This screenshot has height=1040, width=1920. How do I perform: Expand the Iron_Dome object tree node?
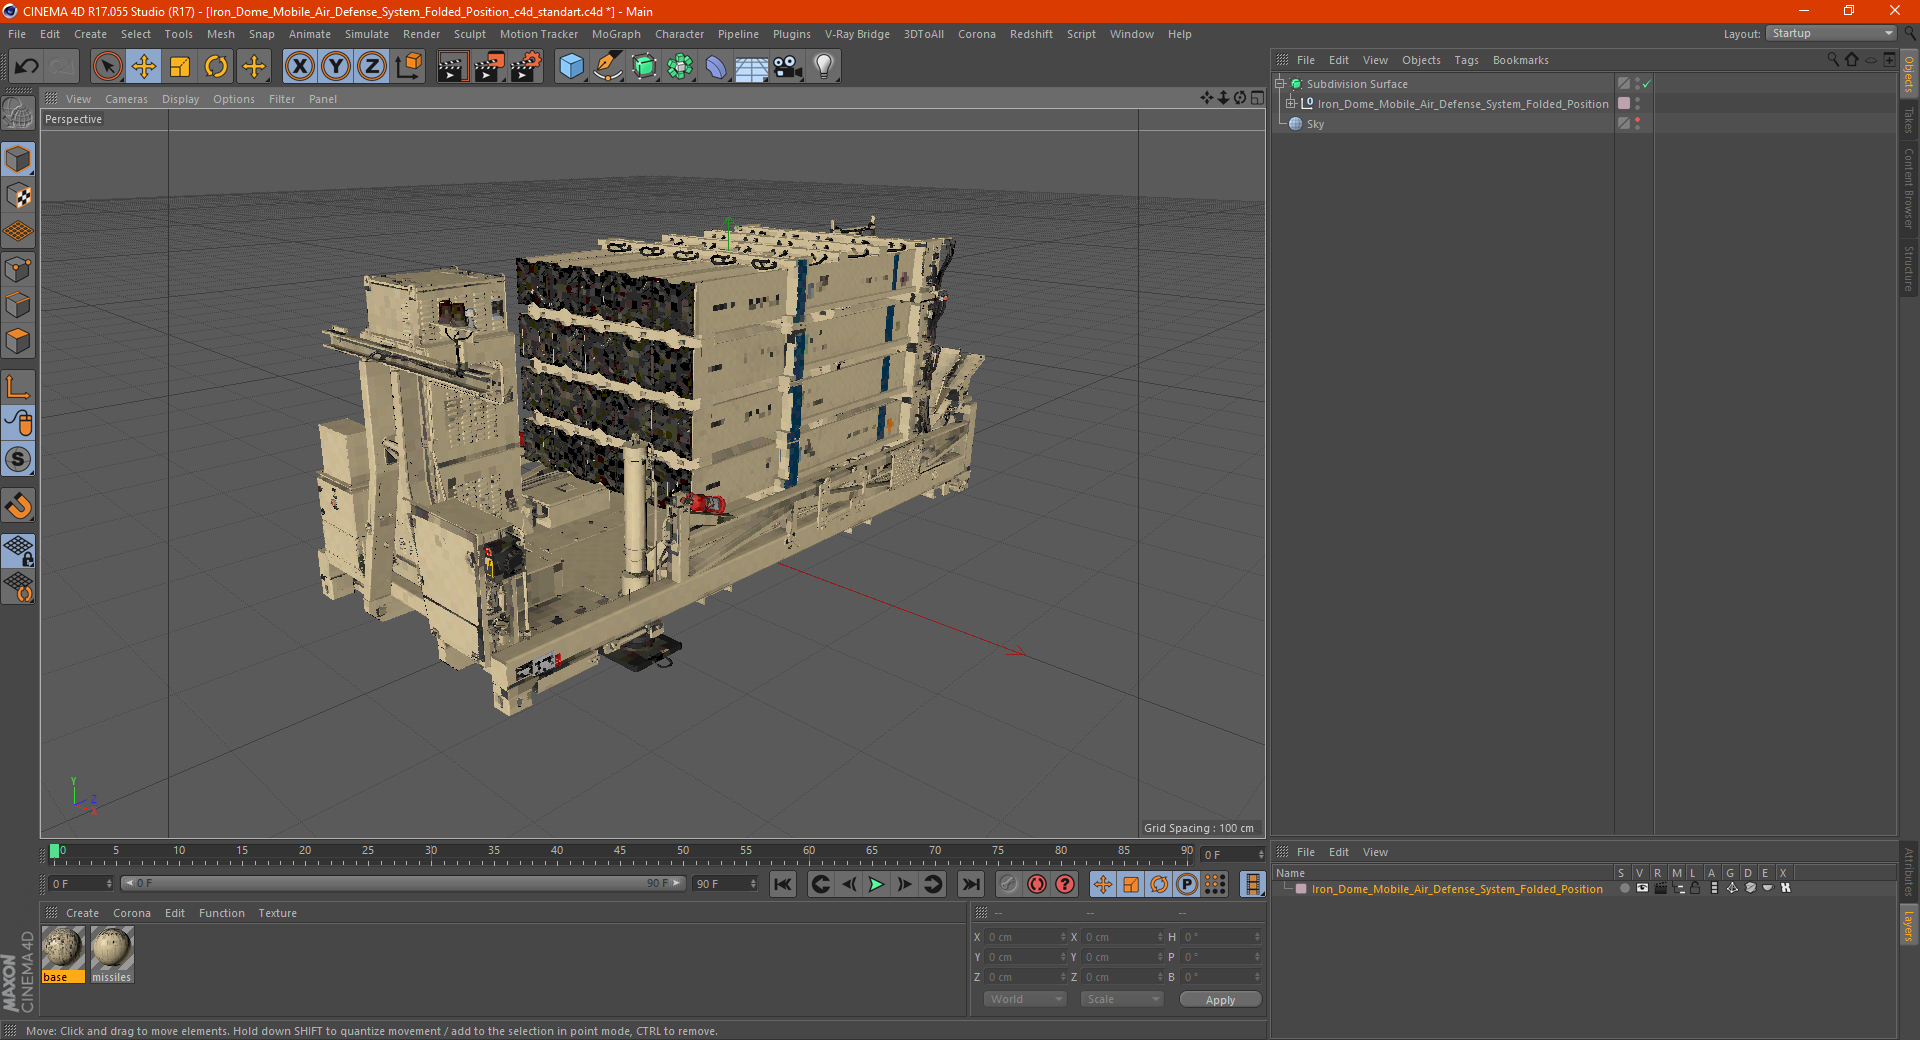click(1291, 104)
